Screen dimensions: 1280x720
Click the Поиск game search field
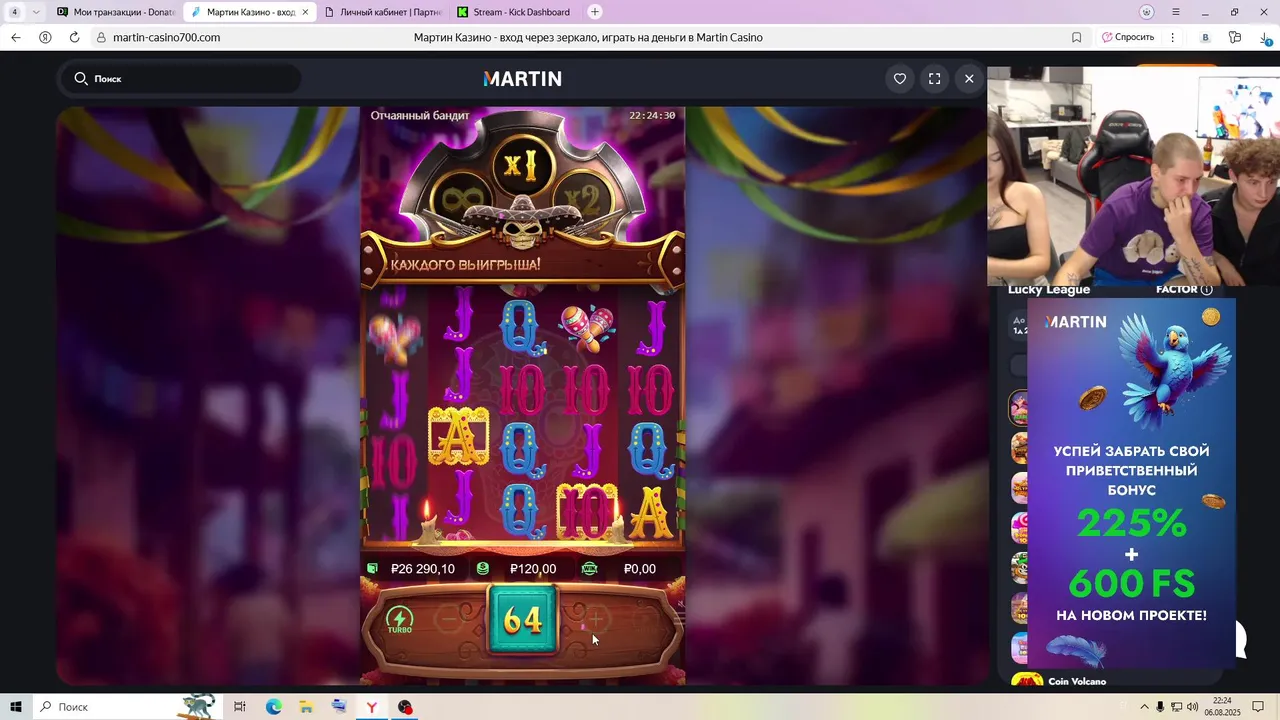click(181, 79)
